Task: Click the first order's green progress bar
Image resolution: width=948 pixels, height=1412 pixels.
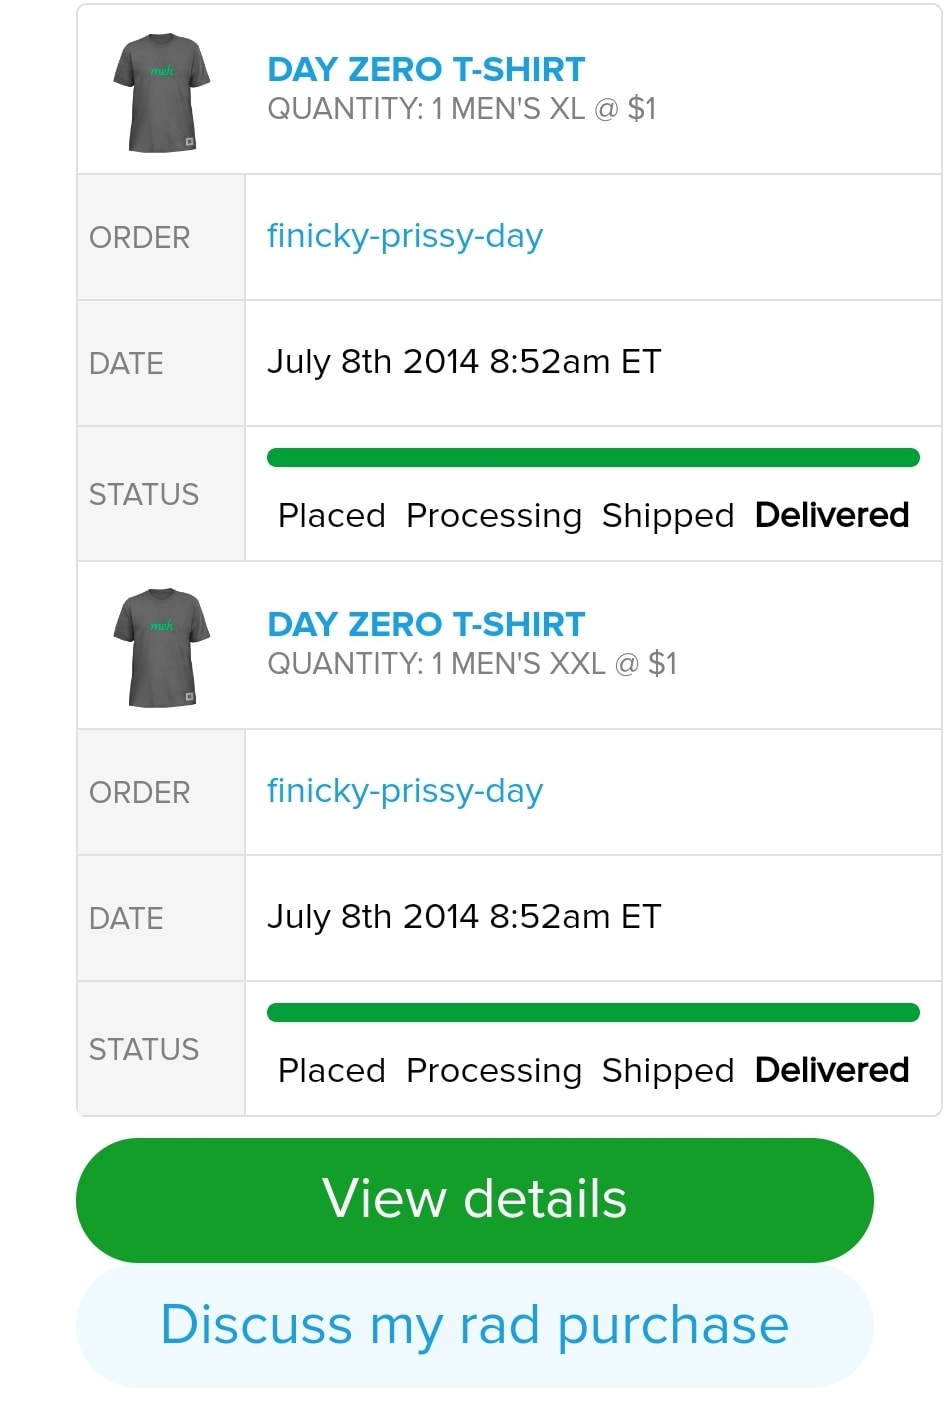Action: point(593,458)
